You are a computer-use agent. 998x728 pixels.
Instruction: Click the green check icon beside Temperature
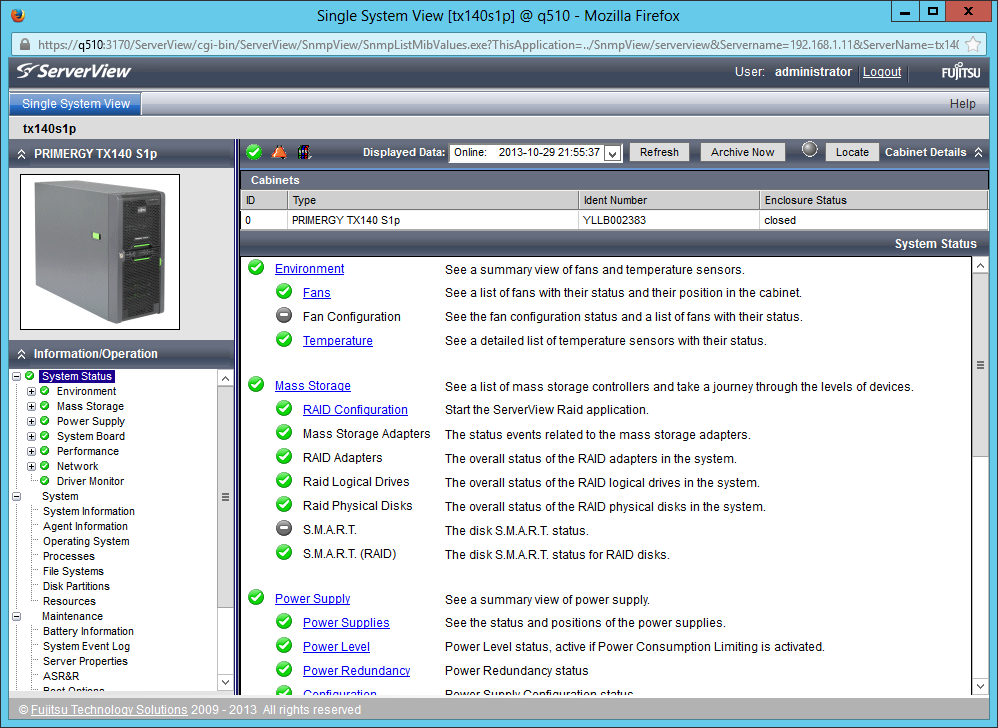click(284, 339)
